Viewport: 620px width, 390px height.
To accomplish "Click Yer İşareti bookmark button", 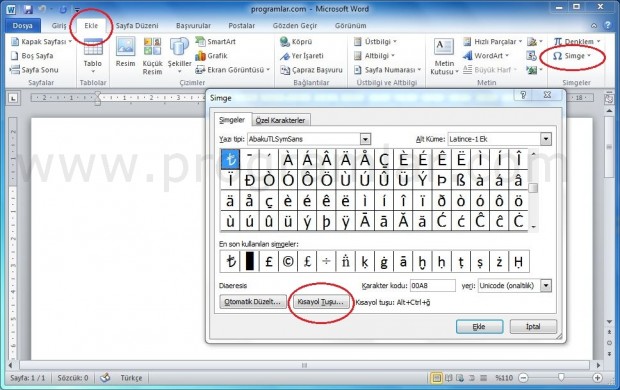I will point(302,56).
